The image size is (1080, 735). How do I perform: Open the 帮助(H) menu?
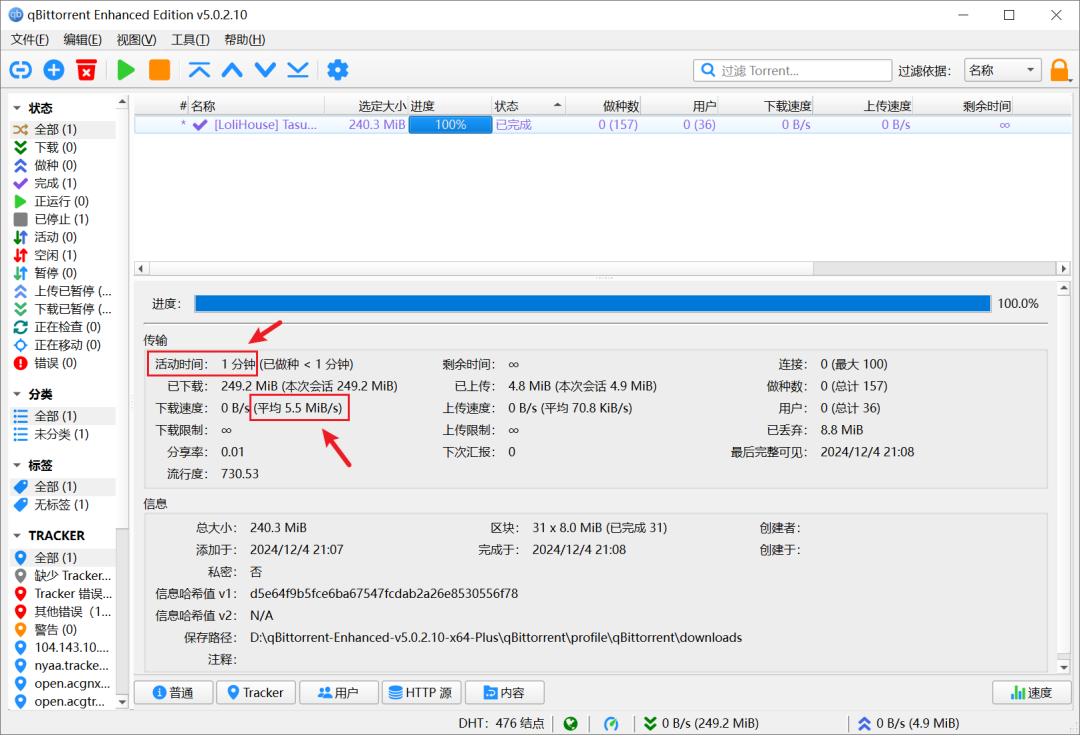[x=245, y=40]
